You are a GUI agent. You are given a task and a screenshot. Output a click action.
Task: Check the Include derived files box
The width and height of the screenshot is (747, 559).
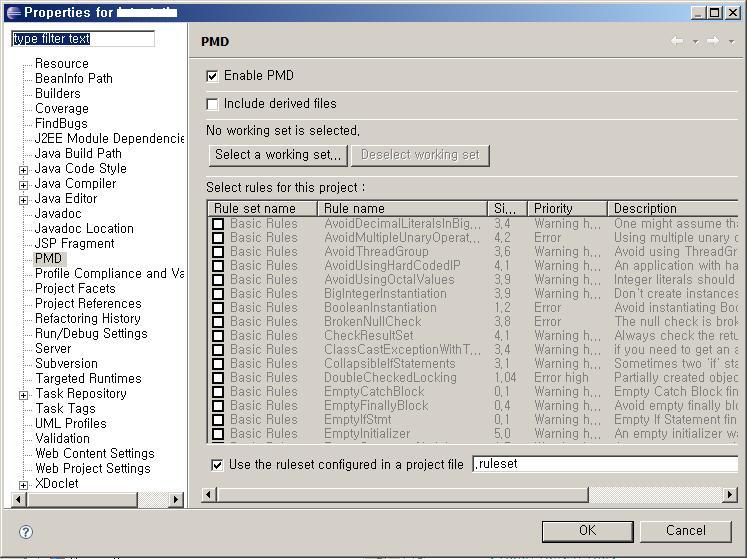[212, 104]
